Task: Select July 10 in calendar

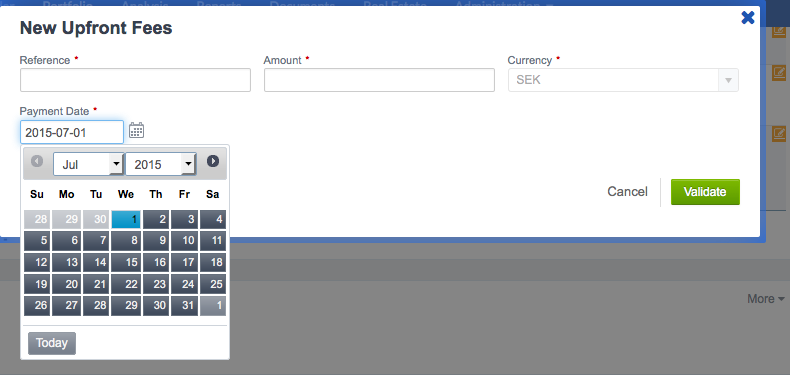Action: point(184,241)
